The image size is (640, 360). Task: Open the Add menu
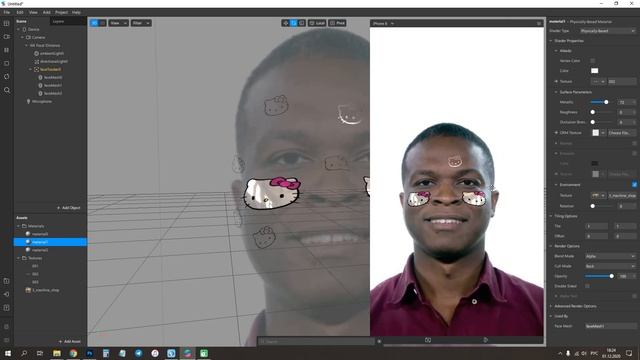[47, 12]
